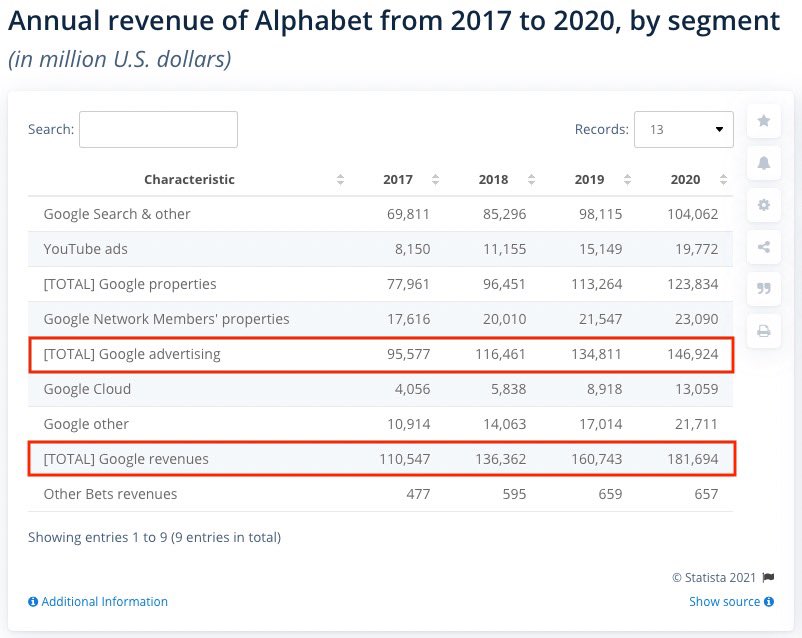Click the share icon
The height and width of the screenshot is (638, 802).
(764, 247)
